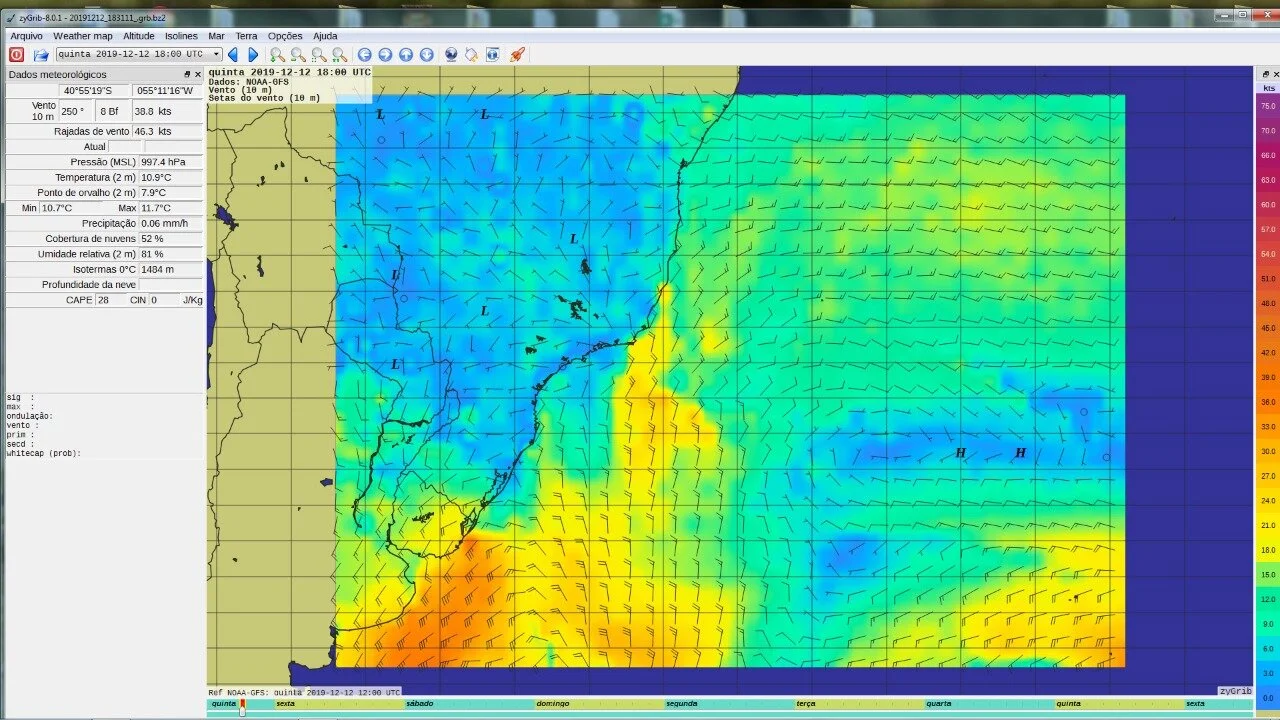Select the zoom-in magnifier tool
This screenshot has width=1280, height=720.
tap(276, 54)
